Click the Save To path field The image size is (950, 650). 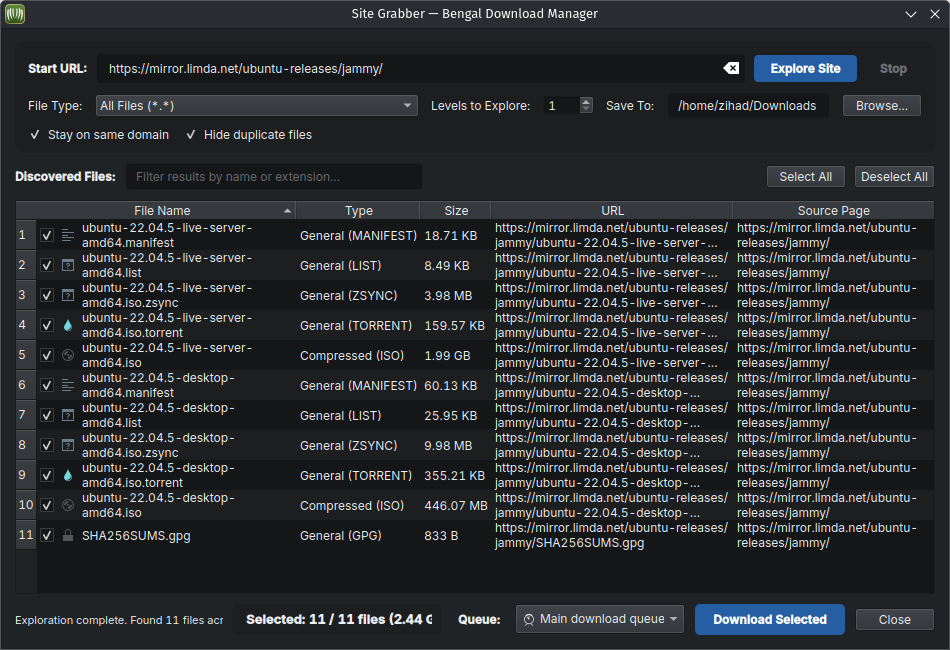coord(748,105)
